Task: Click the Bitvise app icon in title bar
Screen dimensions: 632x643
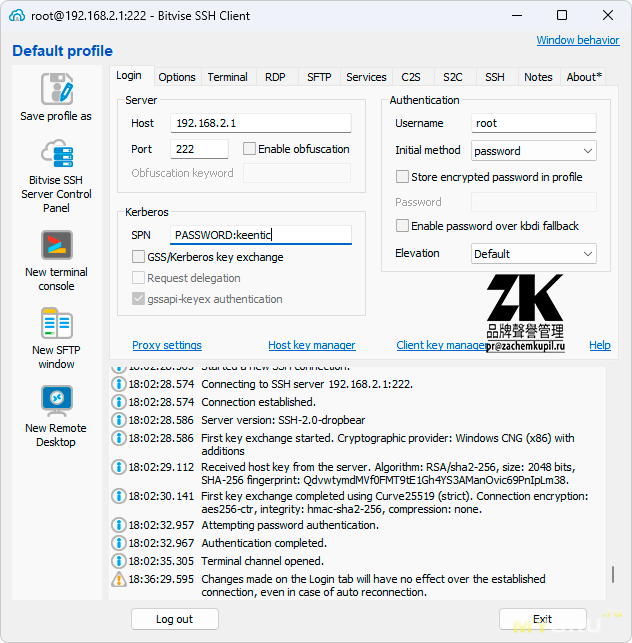Action: [x=17, y=16]
